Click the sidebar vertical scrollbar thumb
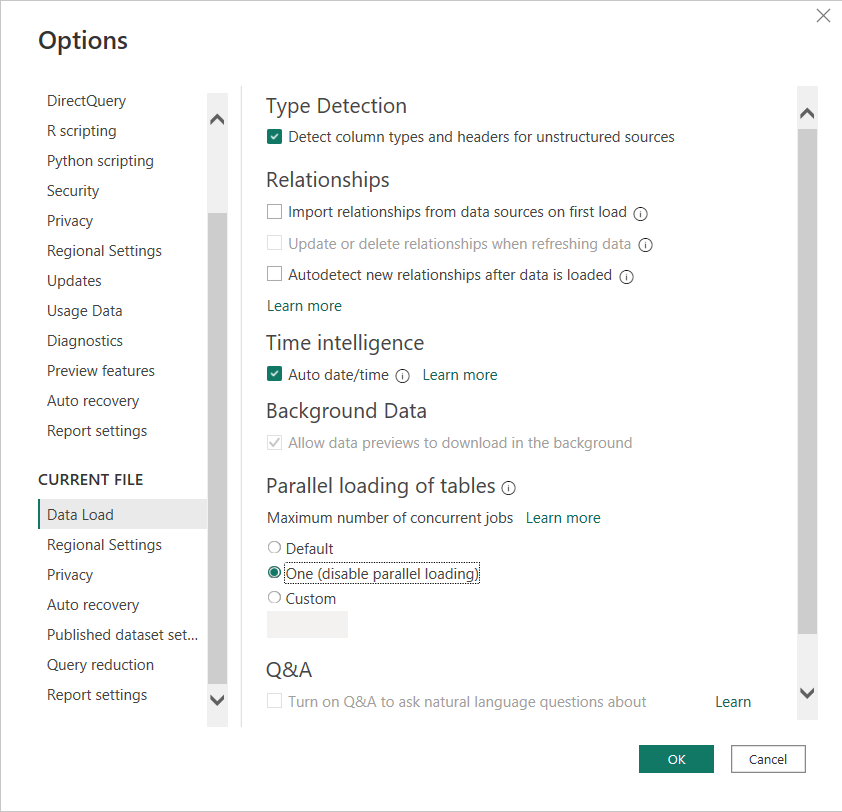 217,448
